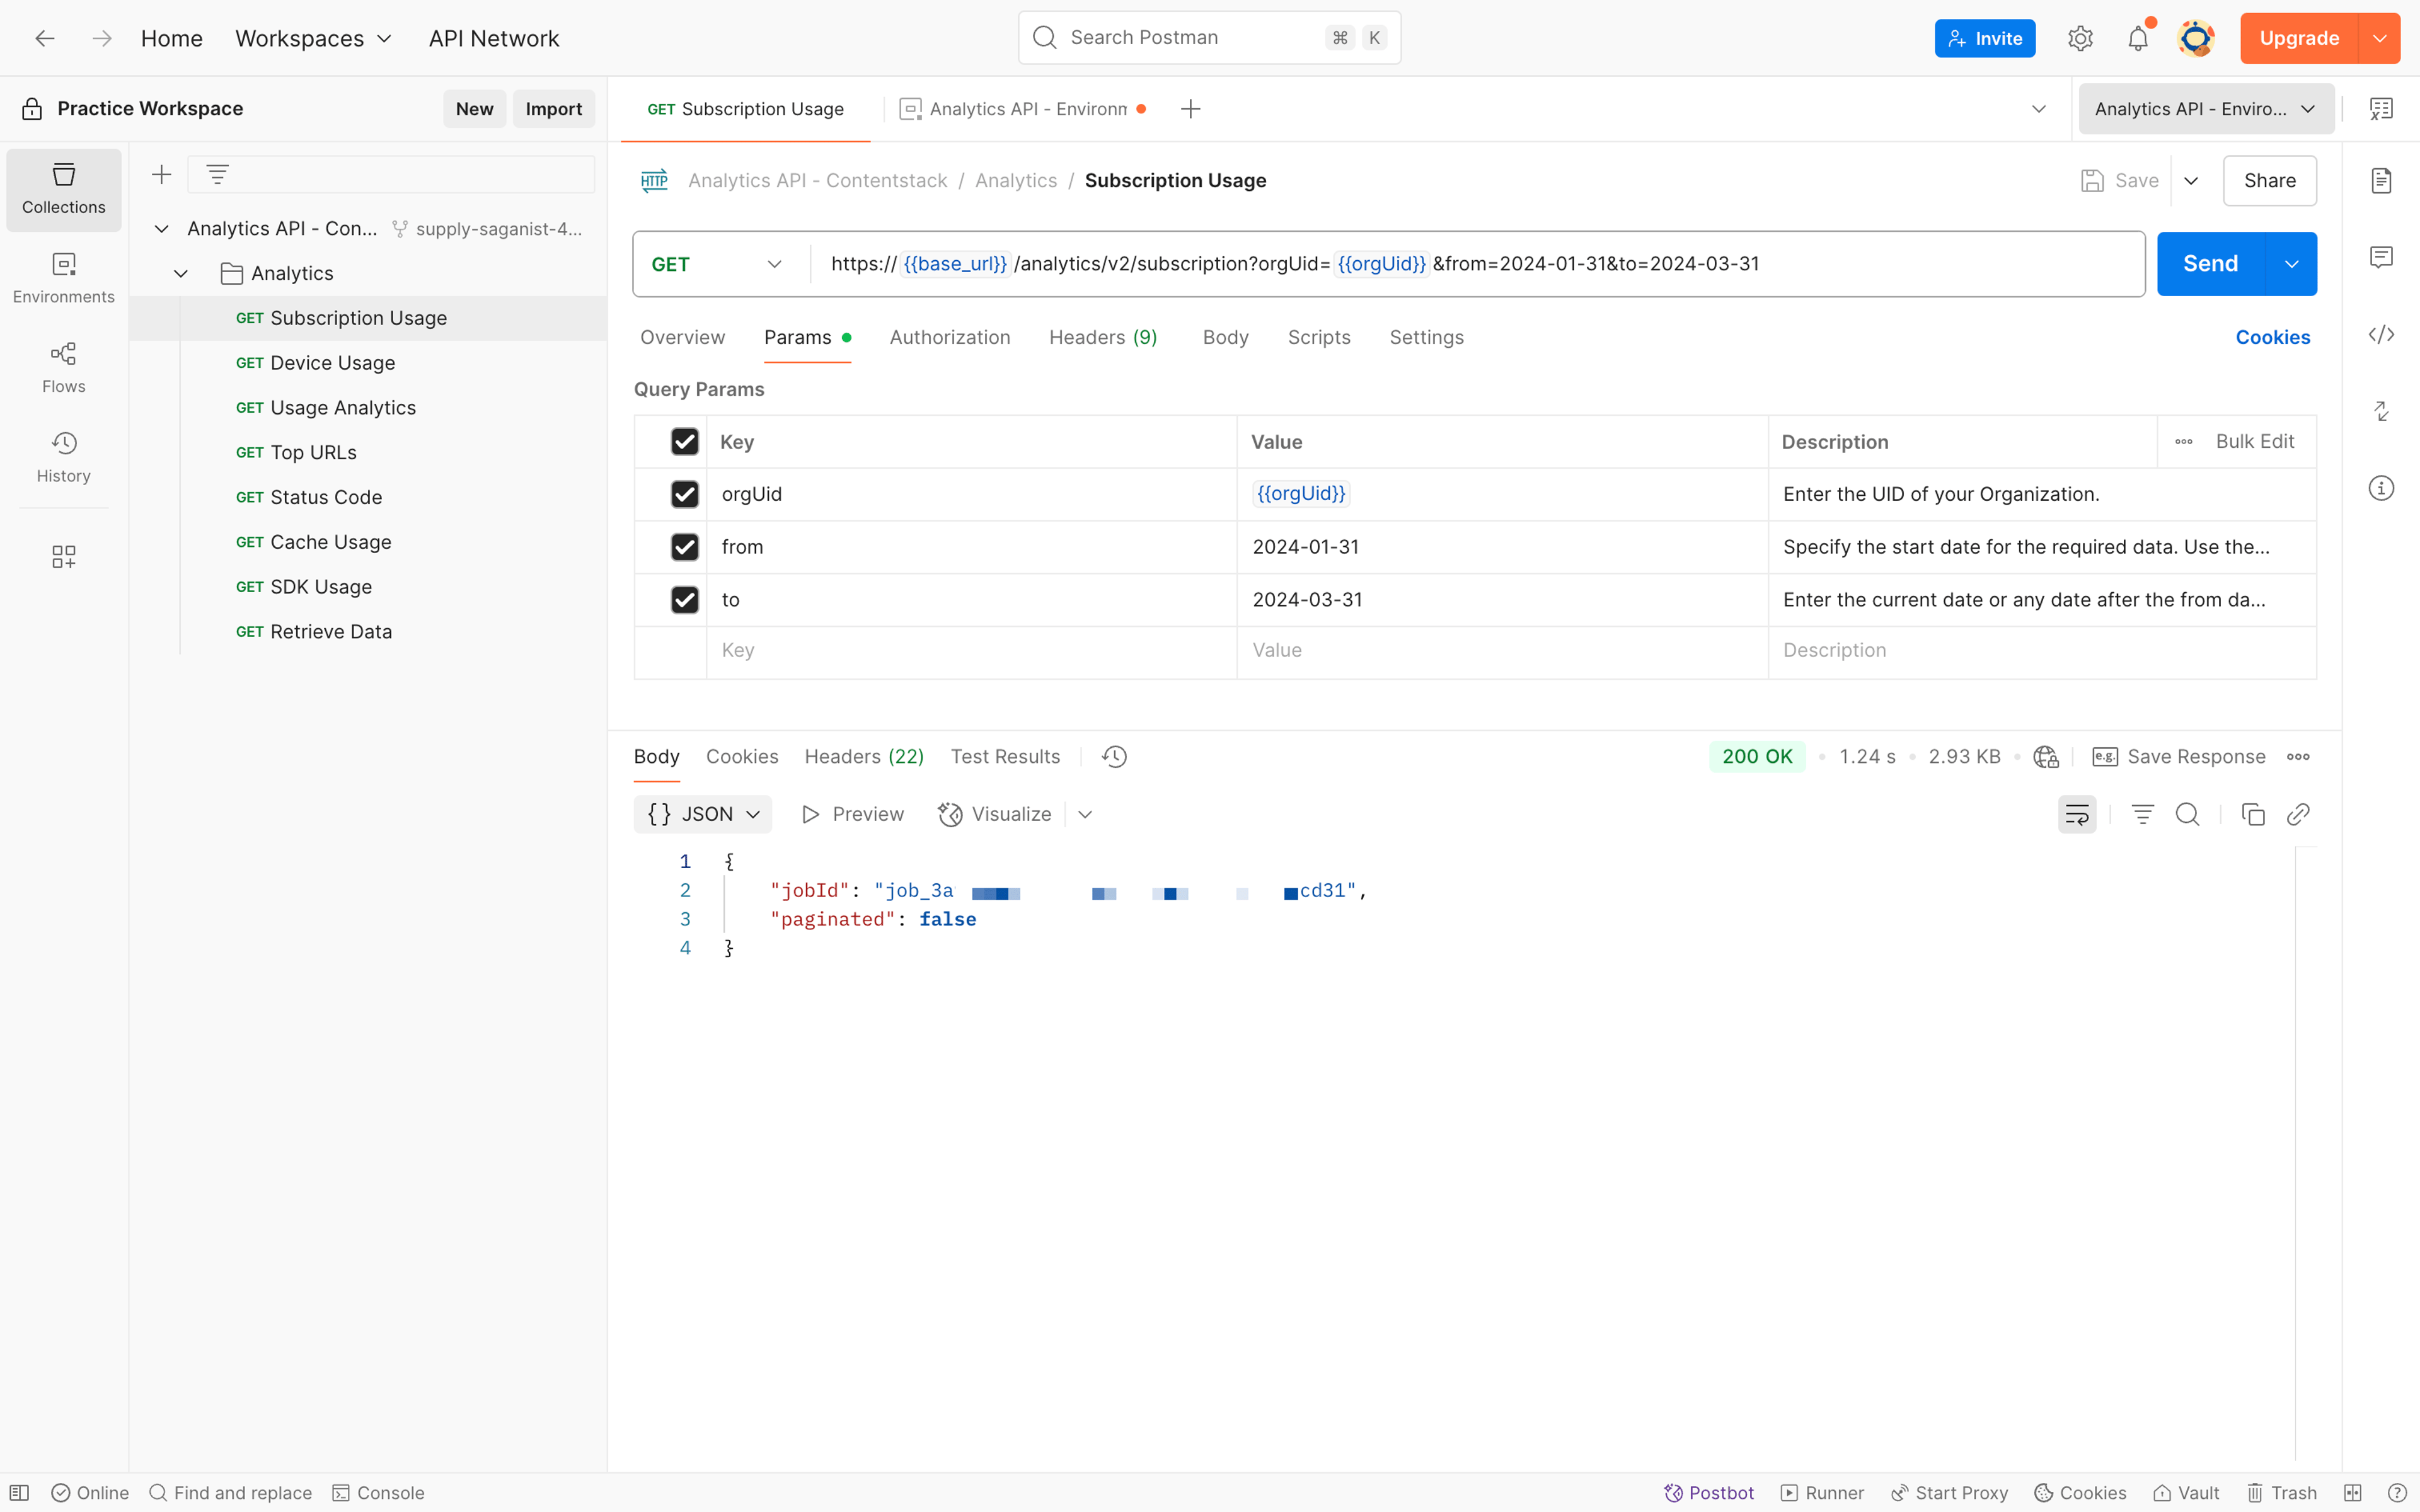Viewport: 2420px width, 1512px height.
Task: Open the notifications bell
Action: pos(2137,38)
